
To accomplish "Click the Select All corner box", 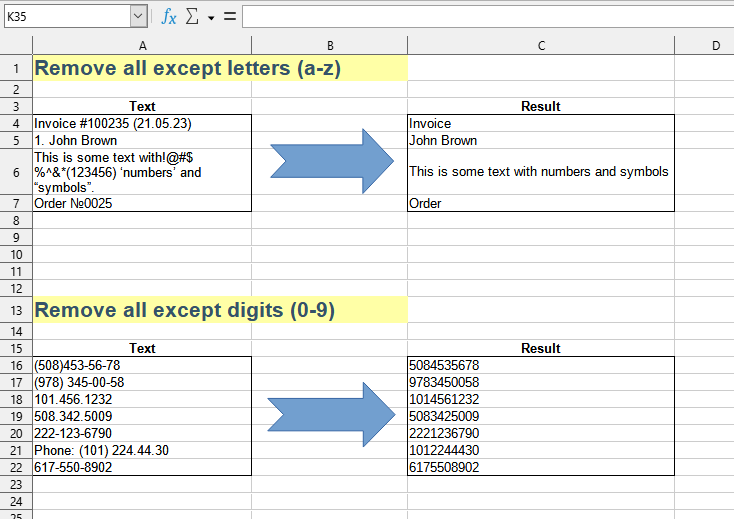I will [16, 46].
